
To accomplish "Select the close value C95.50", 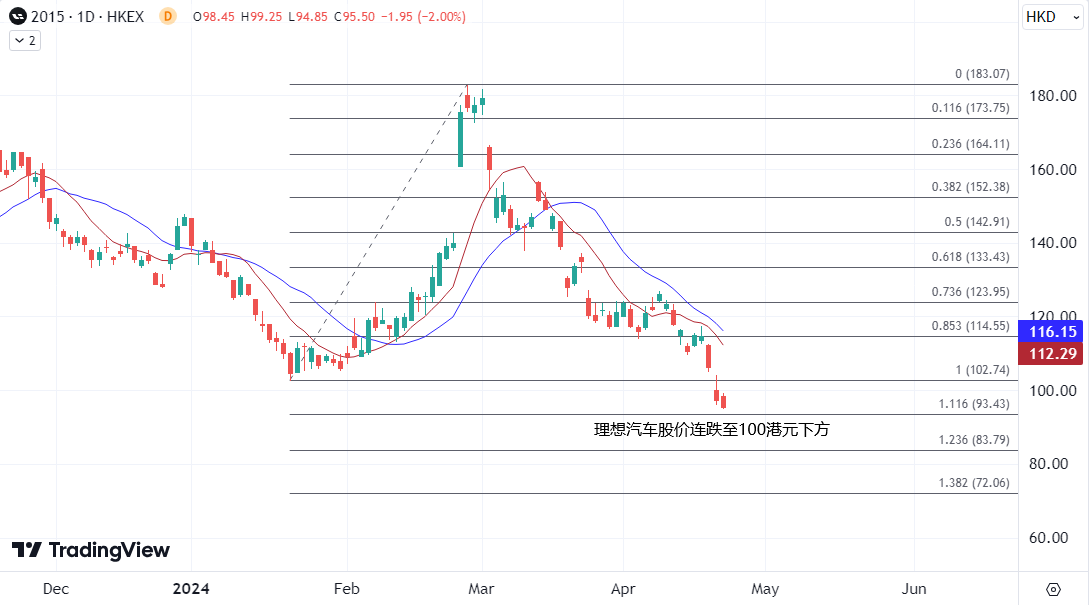I will (x=354, y=17).
